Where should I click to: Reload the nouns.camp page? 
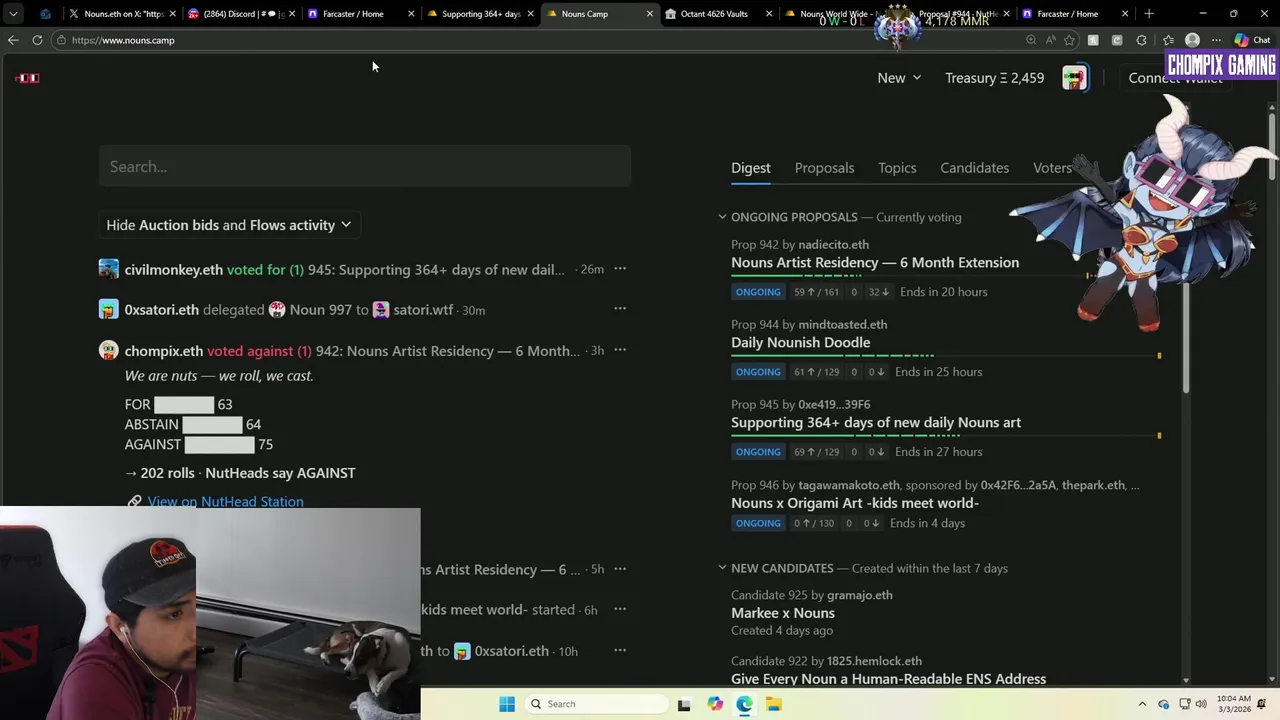point(37,40)
